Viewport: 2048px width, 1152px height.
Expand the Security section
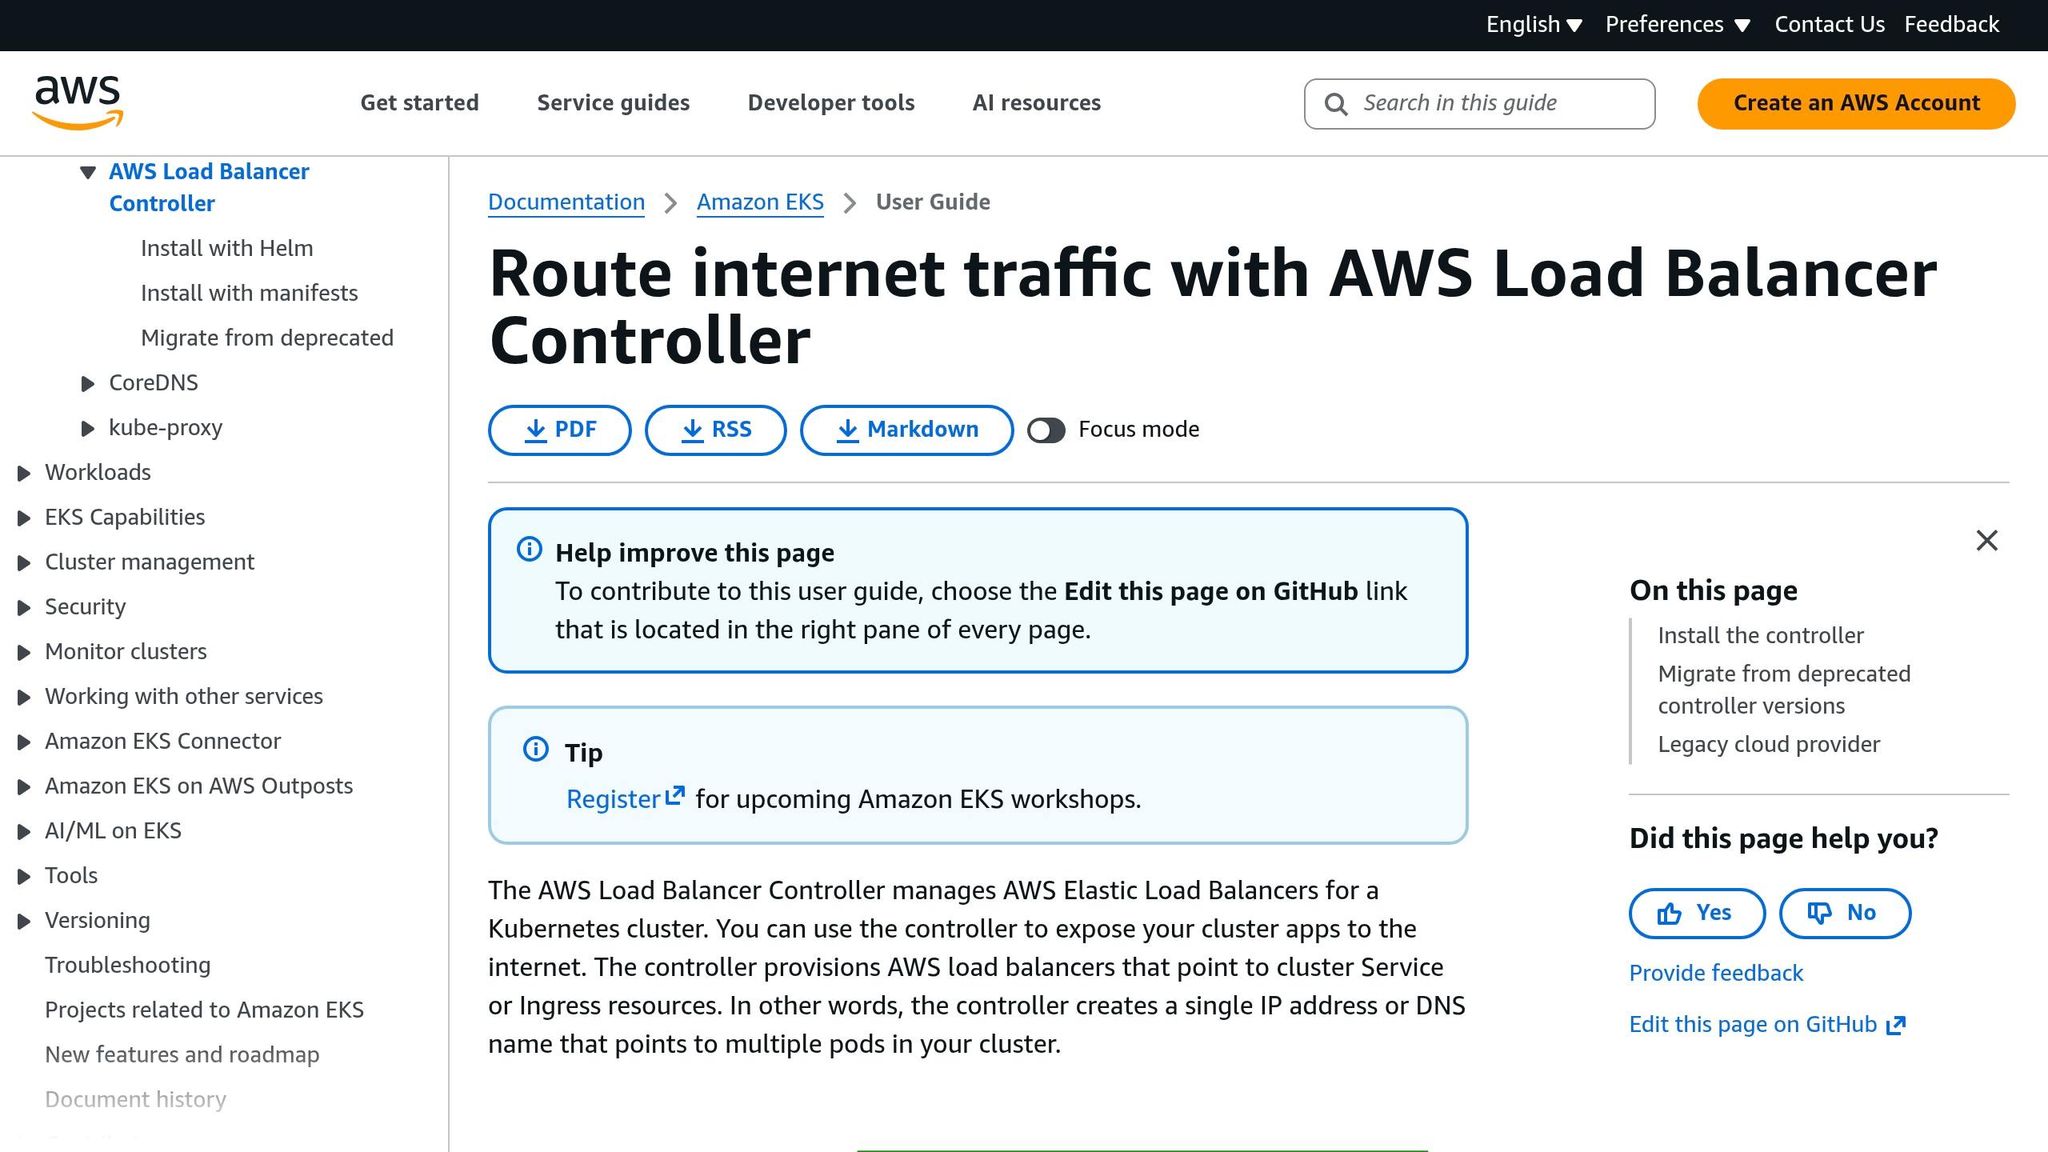tap(24, 608)
